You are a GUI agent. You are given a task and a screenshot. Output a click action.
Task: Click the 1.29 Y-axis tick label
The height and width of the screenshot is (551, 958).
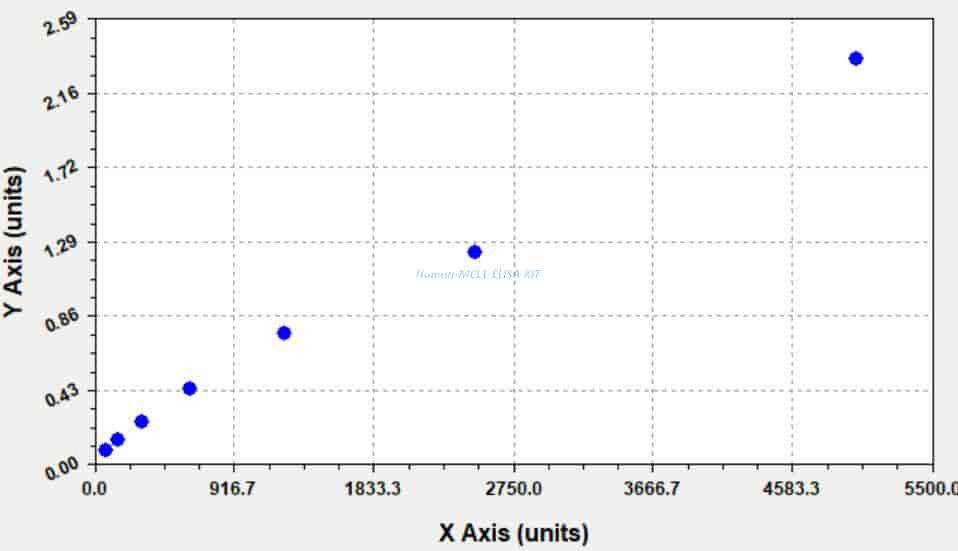(62, 247)
